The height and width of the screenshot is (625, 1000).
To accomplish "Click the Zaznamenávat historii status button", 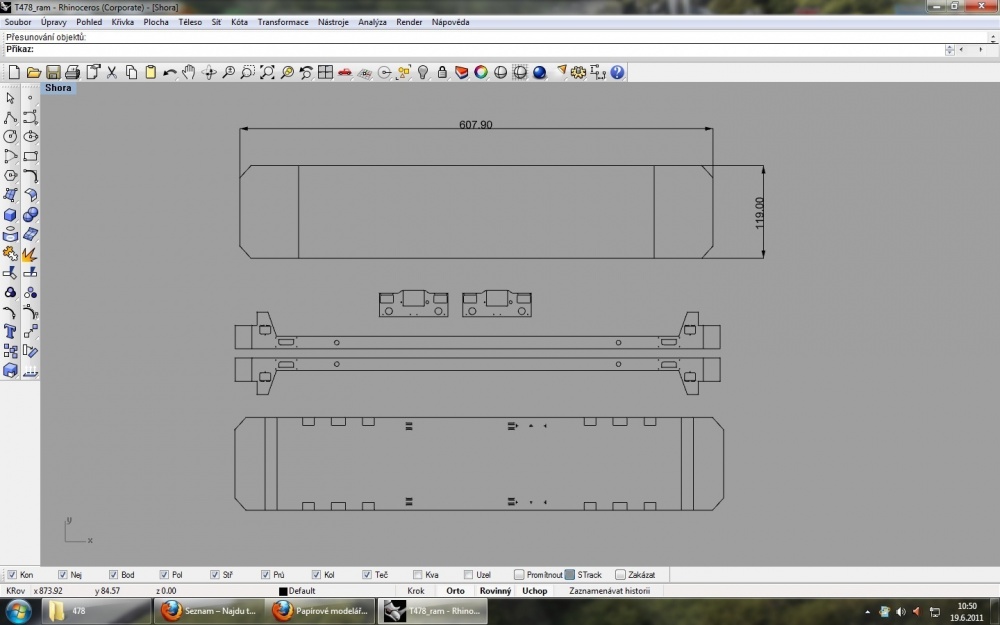I will (610, 591).
